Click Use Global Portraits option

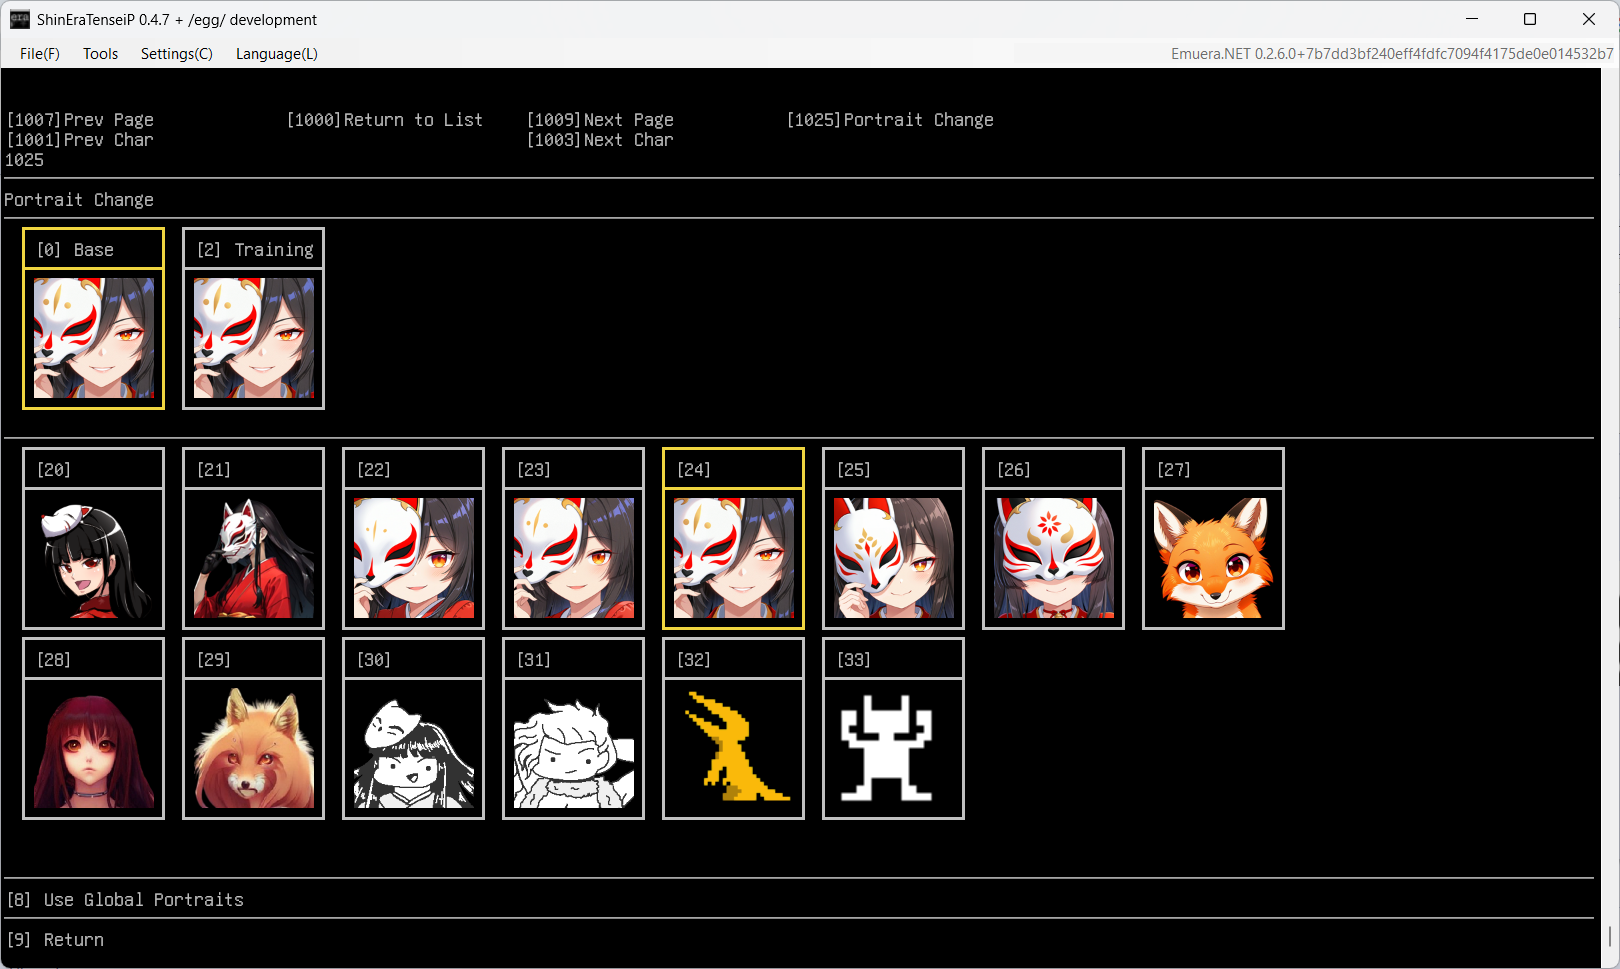pos(125,900)
